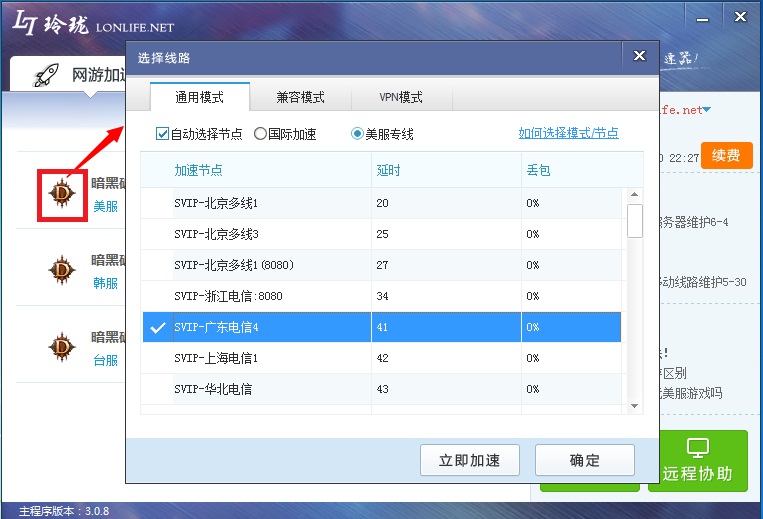Click the 美服 link under first game

pyautogui.click(x=106, y=206)
